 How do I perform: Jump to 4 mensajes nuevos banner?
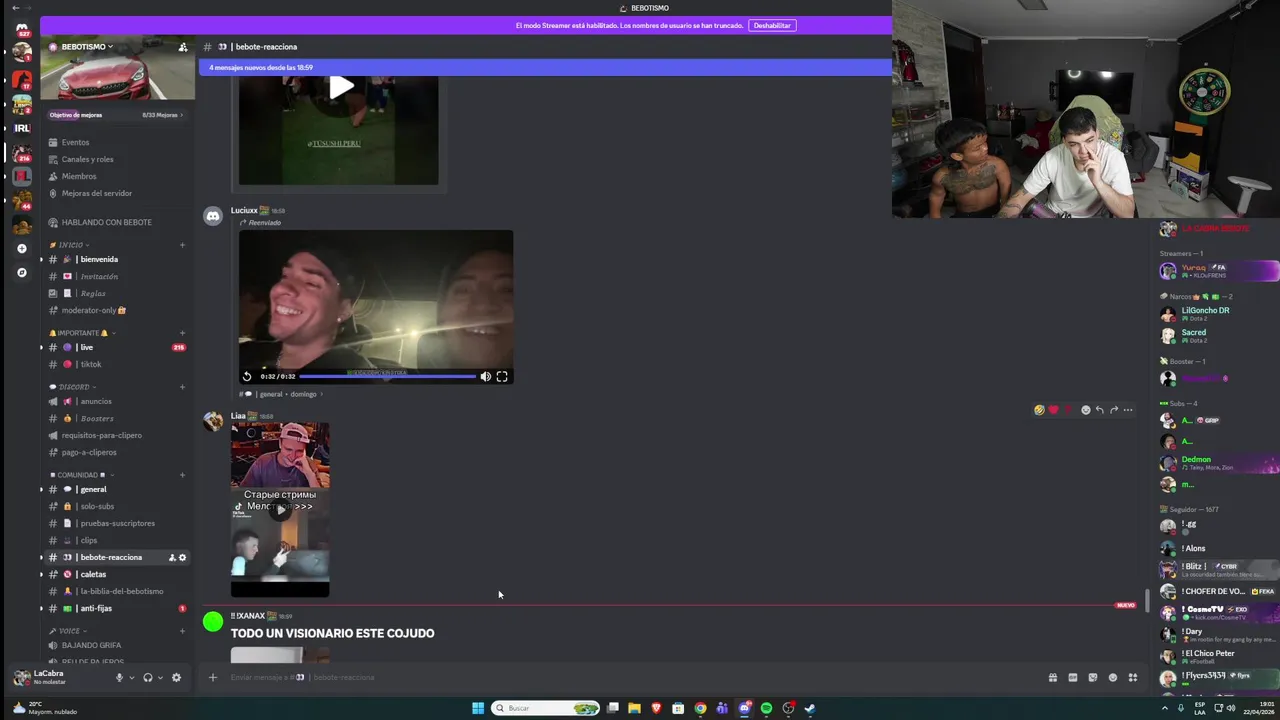[x=545, y=67]
